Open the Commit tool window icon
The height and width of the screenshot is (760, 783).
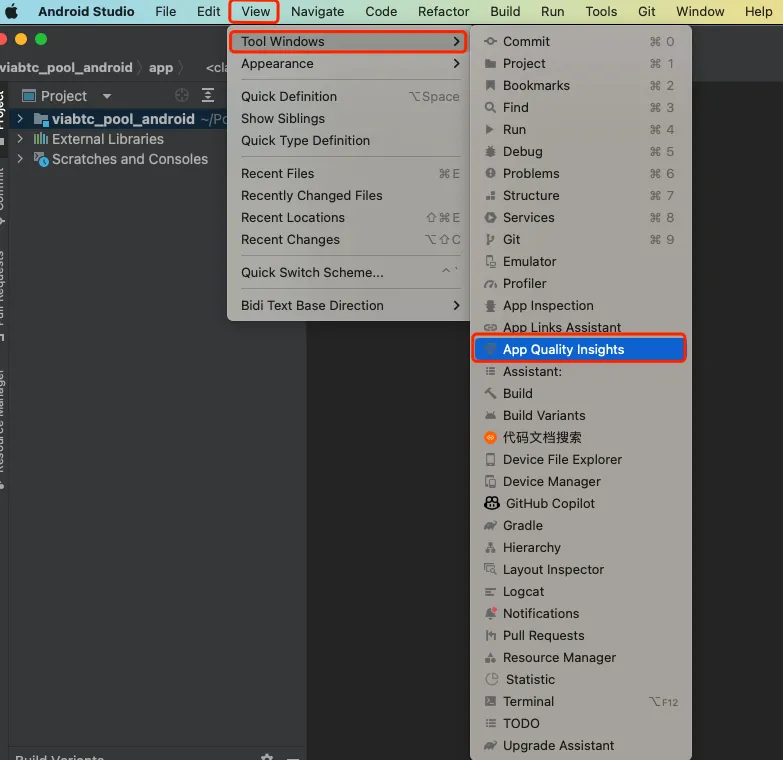[490, 41]
